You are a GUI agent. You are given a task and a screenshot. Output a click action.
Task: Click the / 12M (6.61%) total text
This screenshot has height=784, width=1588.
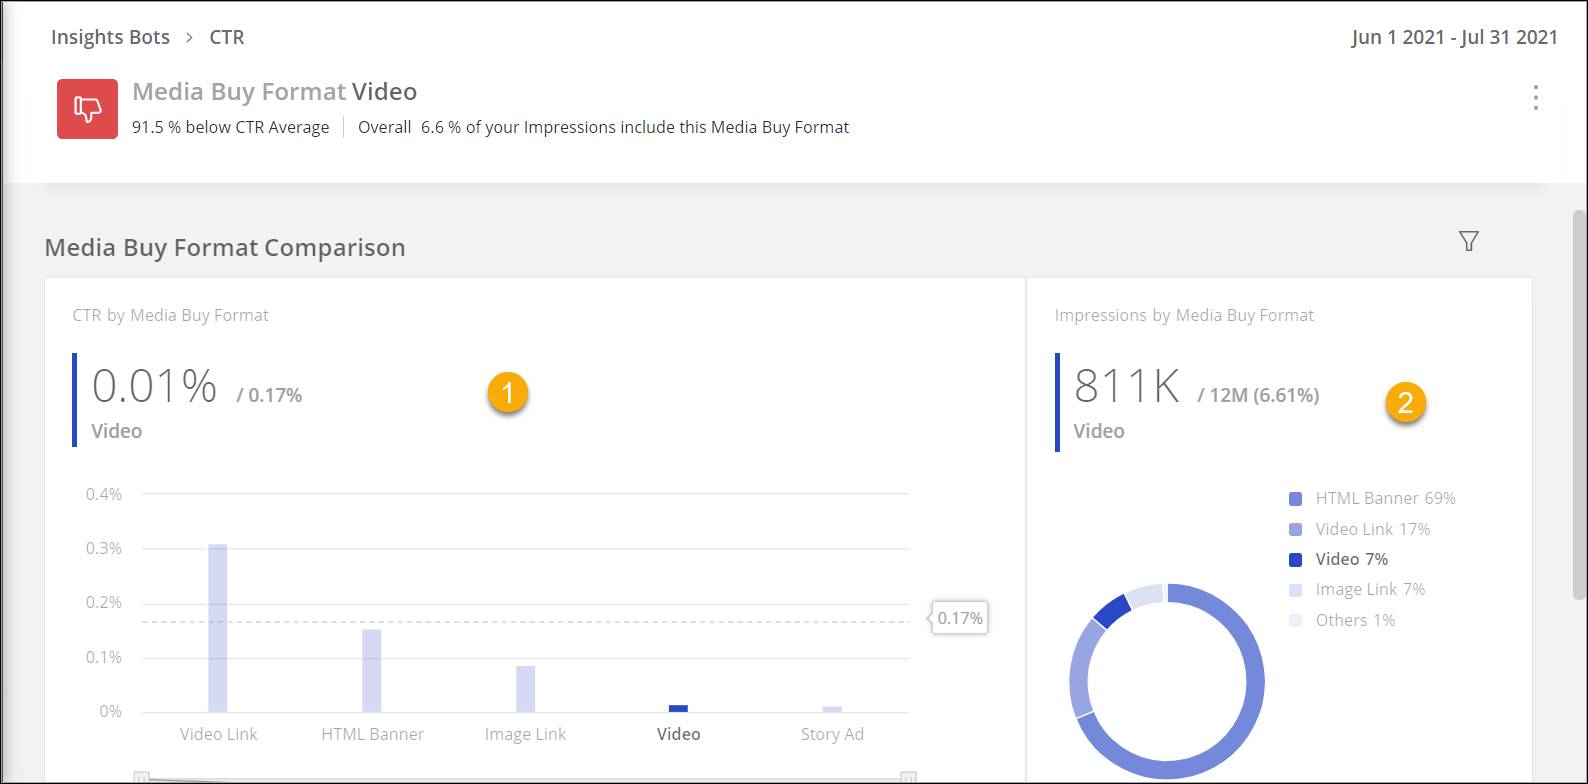point(1258,395)
